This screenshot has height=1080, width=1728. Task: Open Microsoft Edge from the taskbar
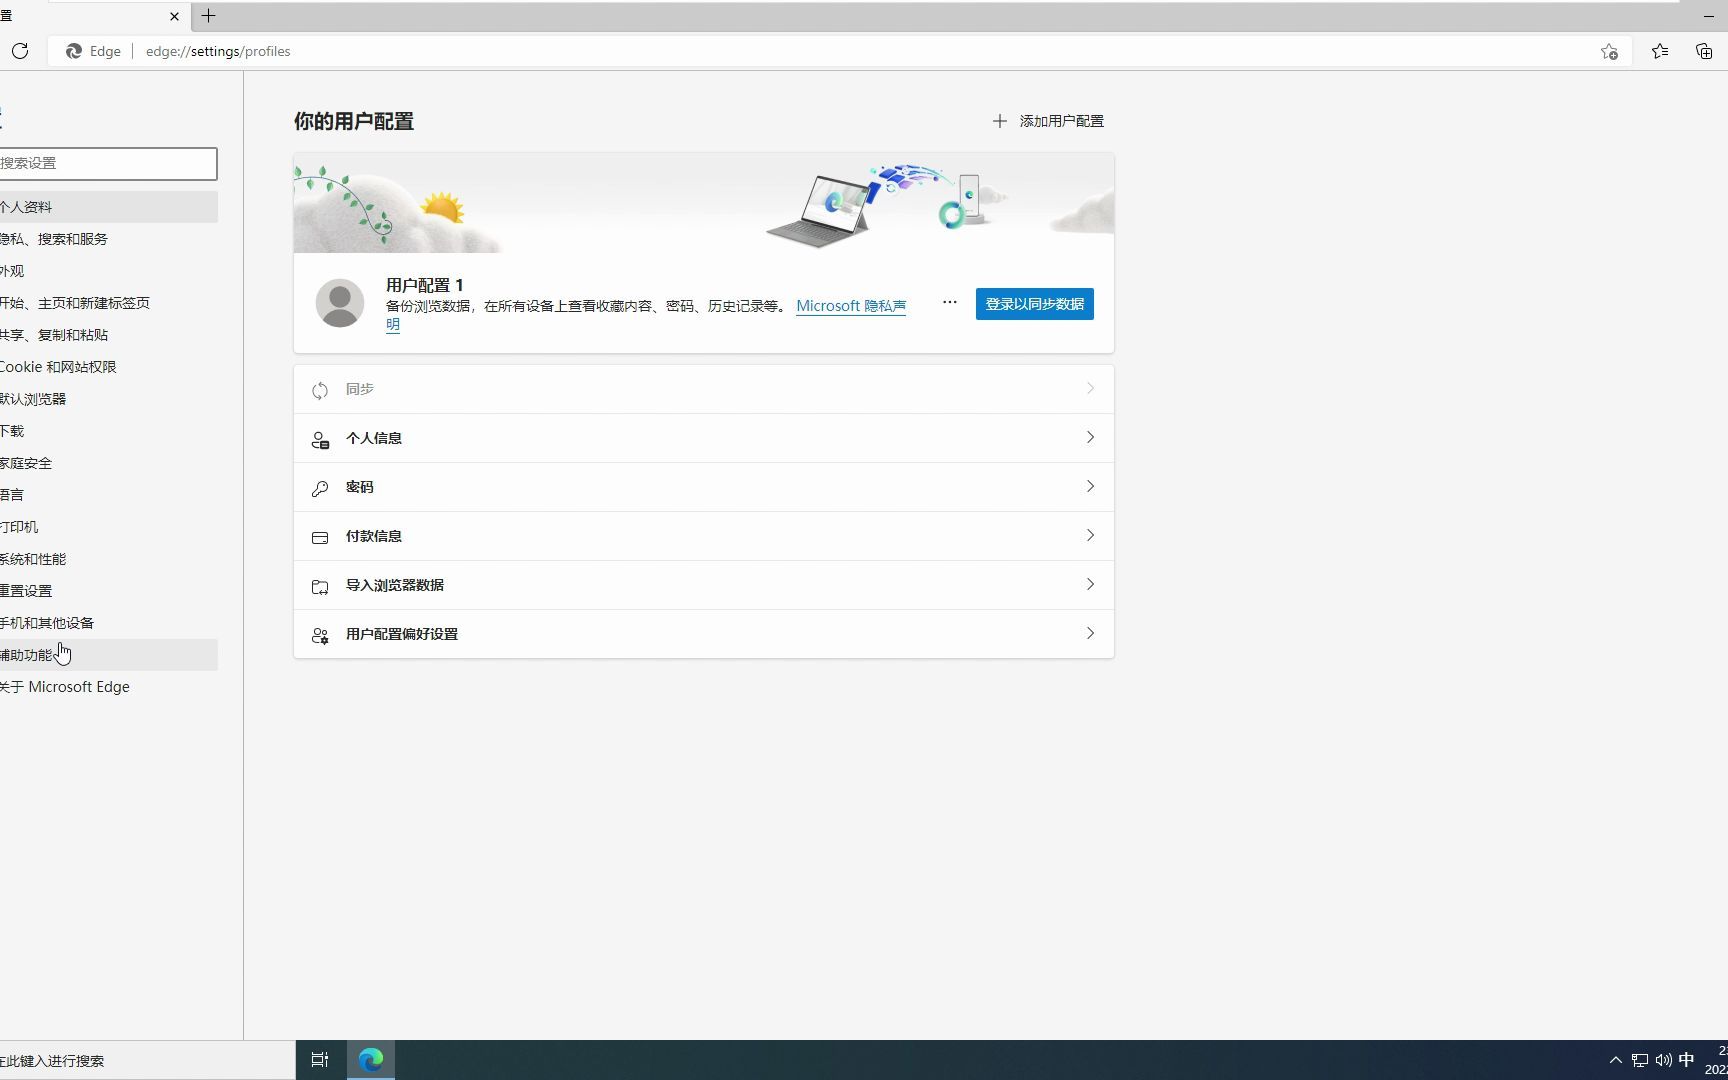[371, 1059]
